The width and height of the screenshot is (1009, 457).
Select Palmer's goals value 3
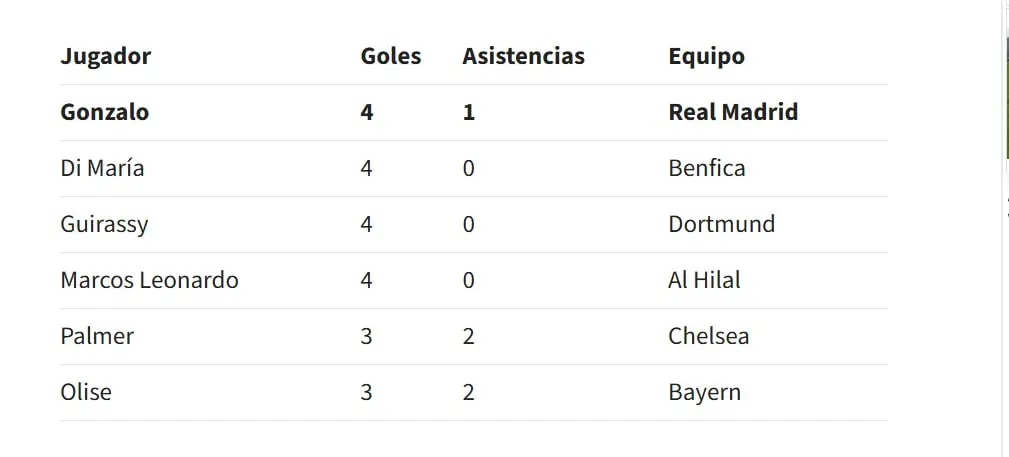(366, 336)
